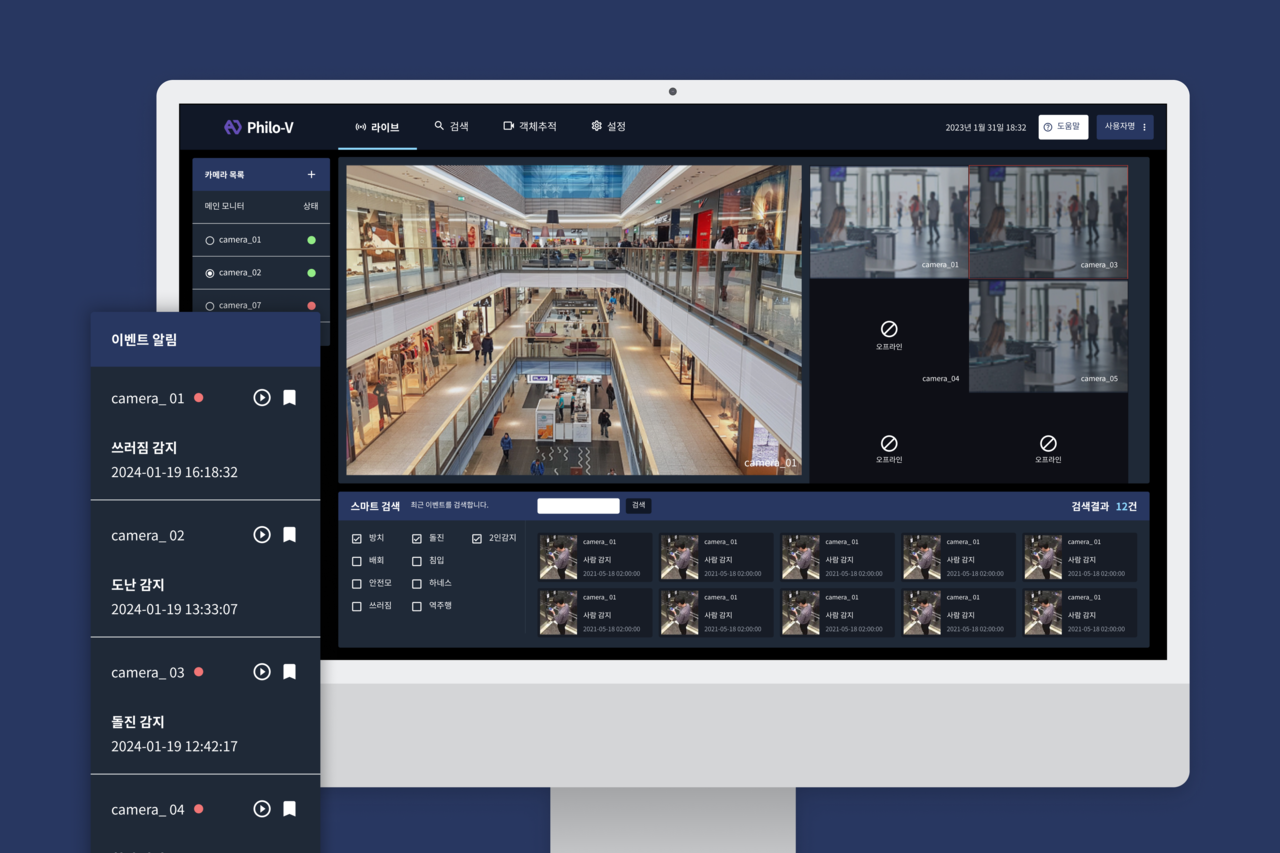Screen dimensions: 1280x853
Task: Play the camera_03 rush detection event
Action: pos(262,672)
